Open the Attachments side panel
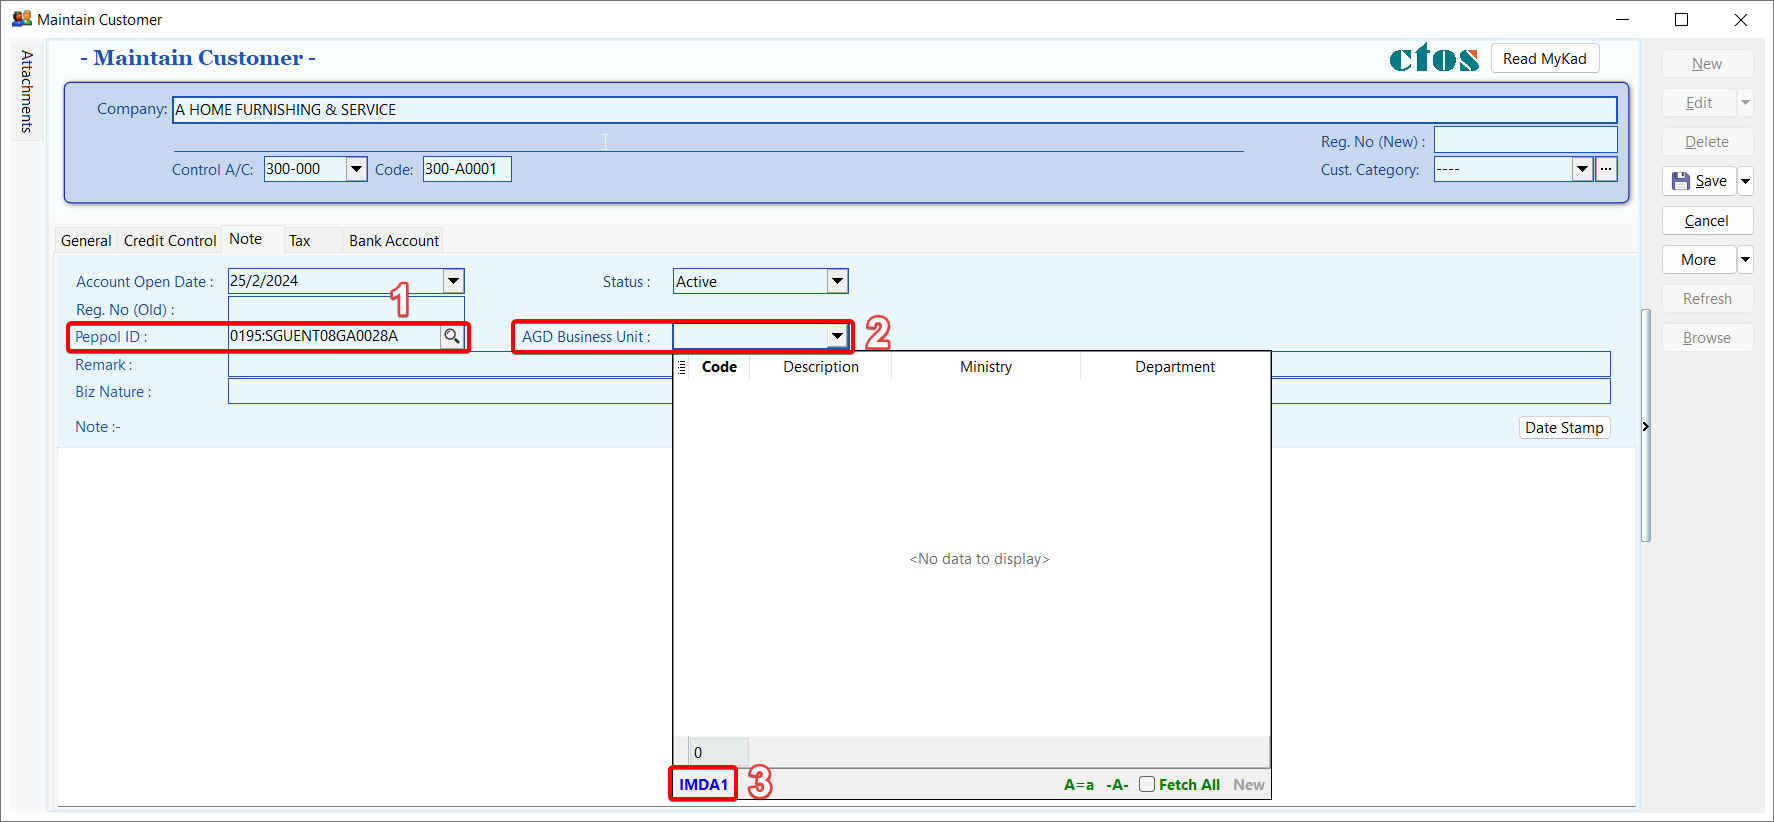 click(27, 92)
